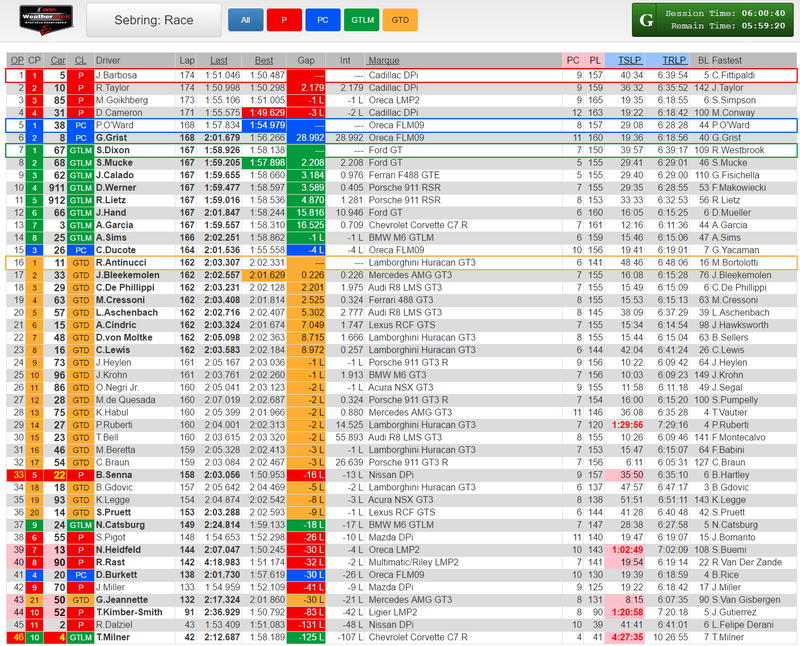
Task: Sort by TSLP column header
Action: 629,60
